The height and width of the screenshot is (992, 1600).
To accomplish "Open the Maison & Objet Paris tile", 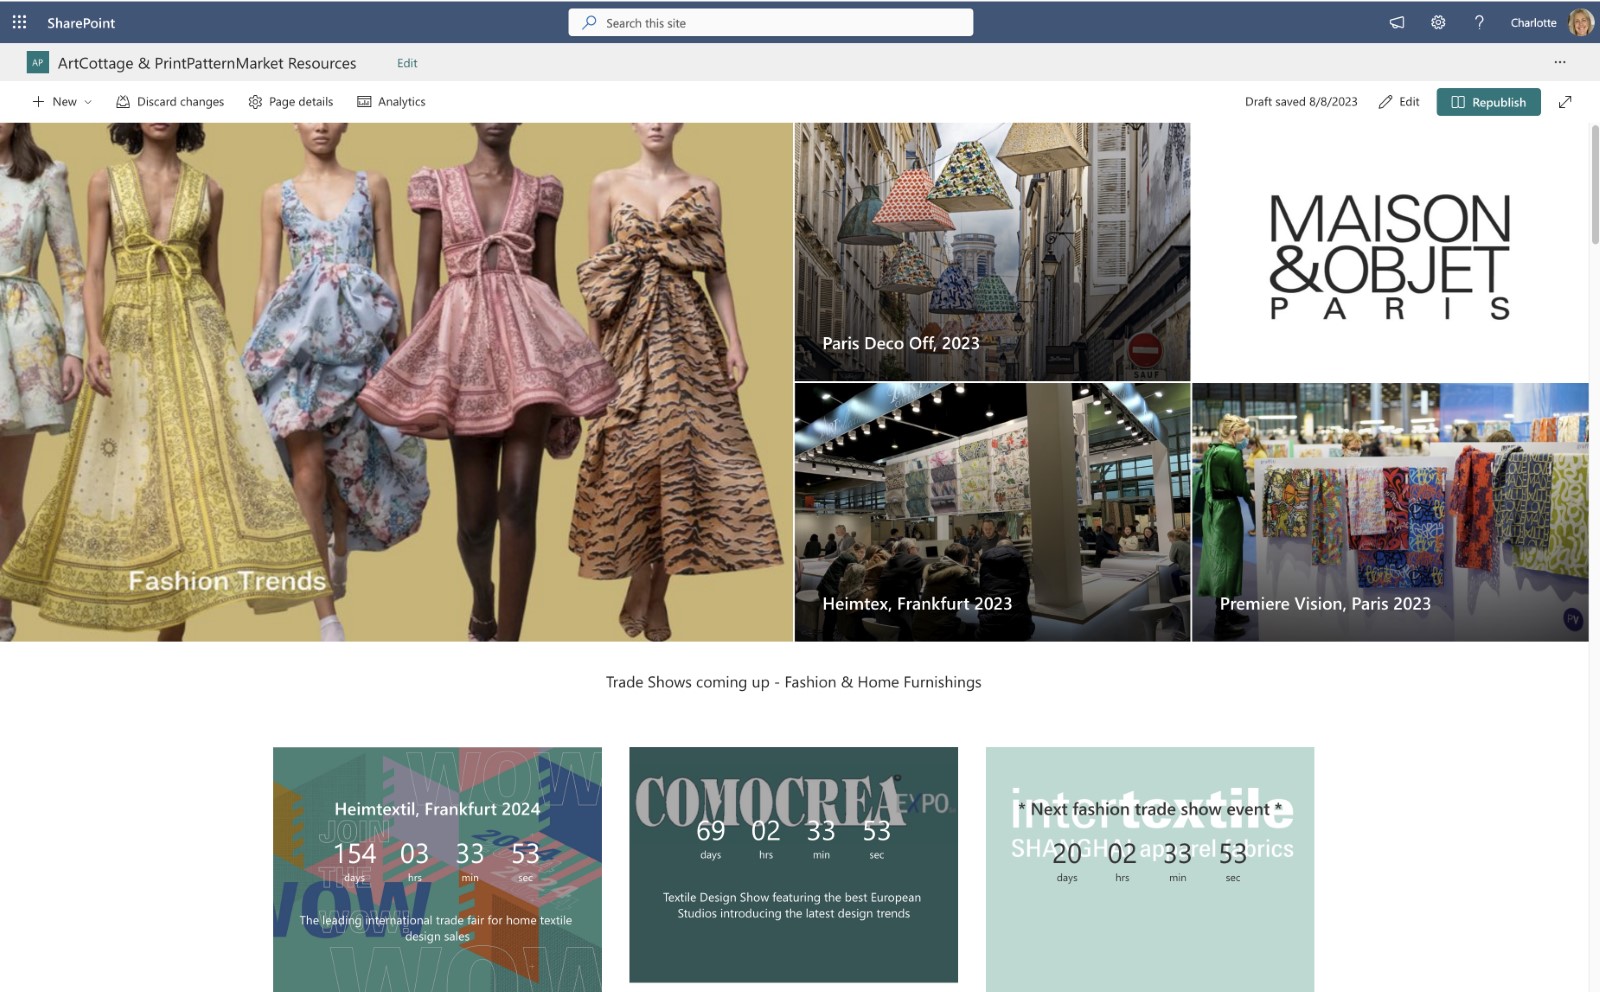I will [1390, 252].
